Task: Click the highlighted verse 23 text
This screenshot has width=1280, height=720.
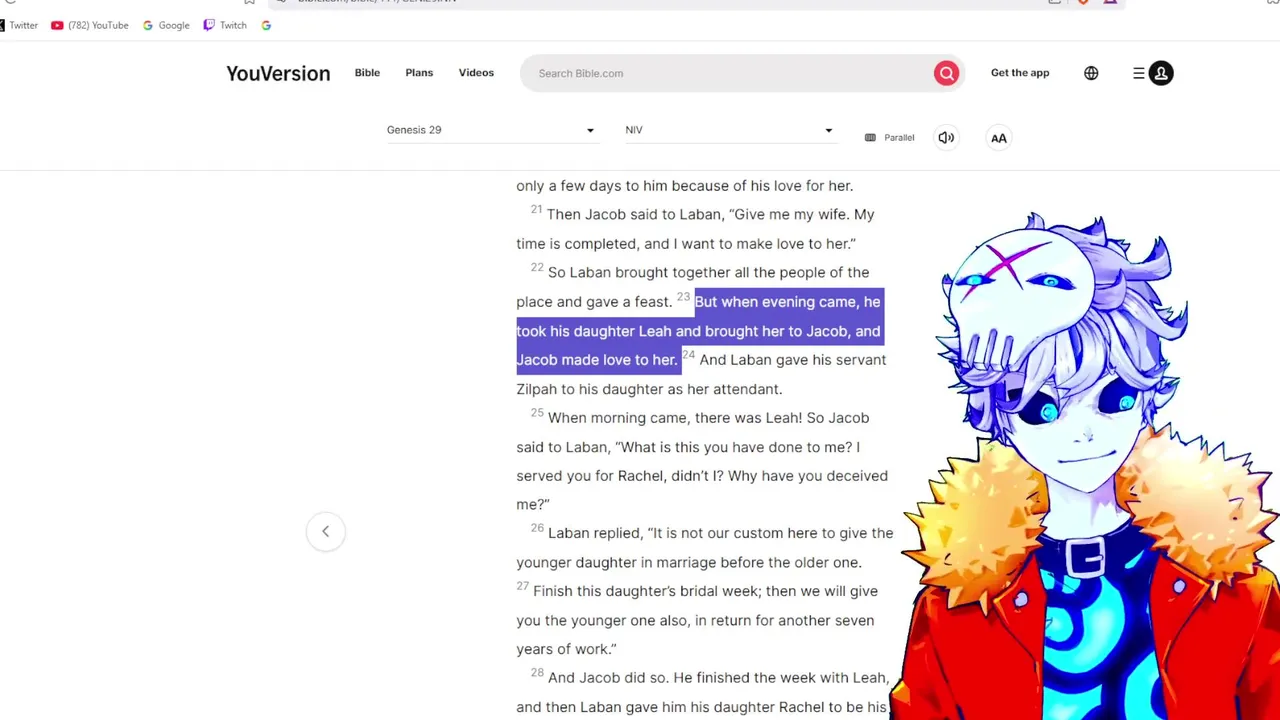Action: pos(699,331)
